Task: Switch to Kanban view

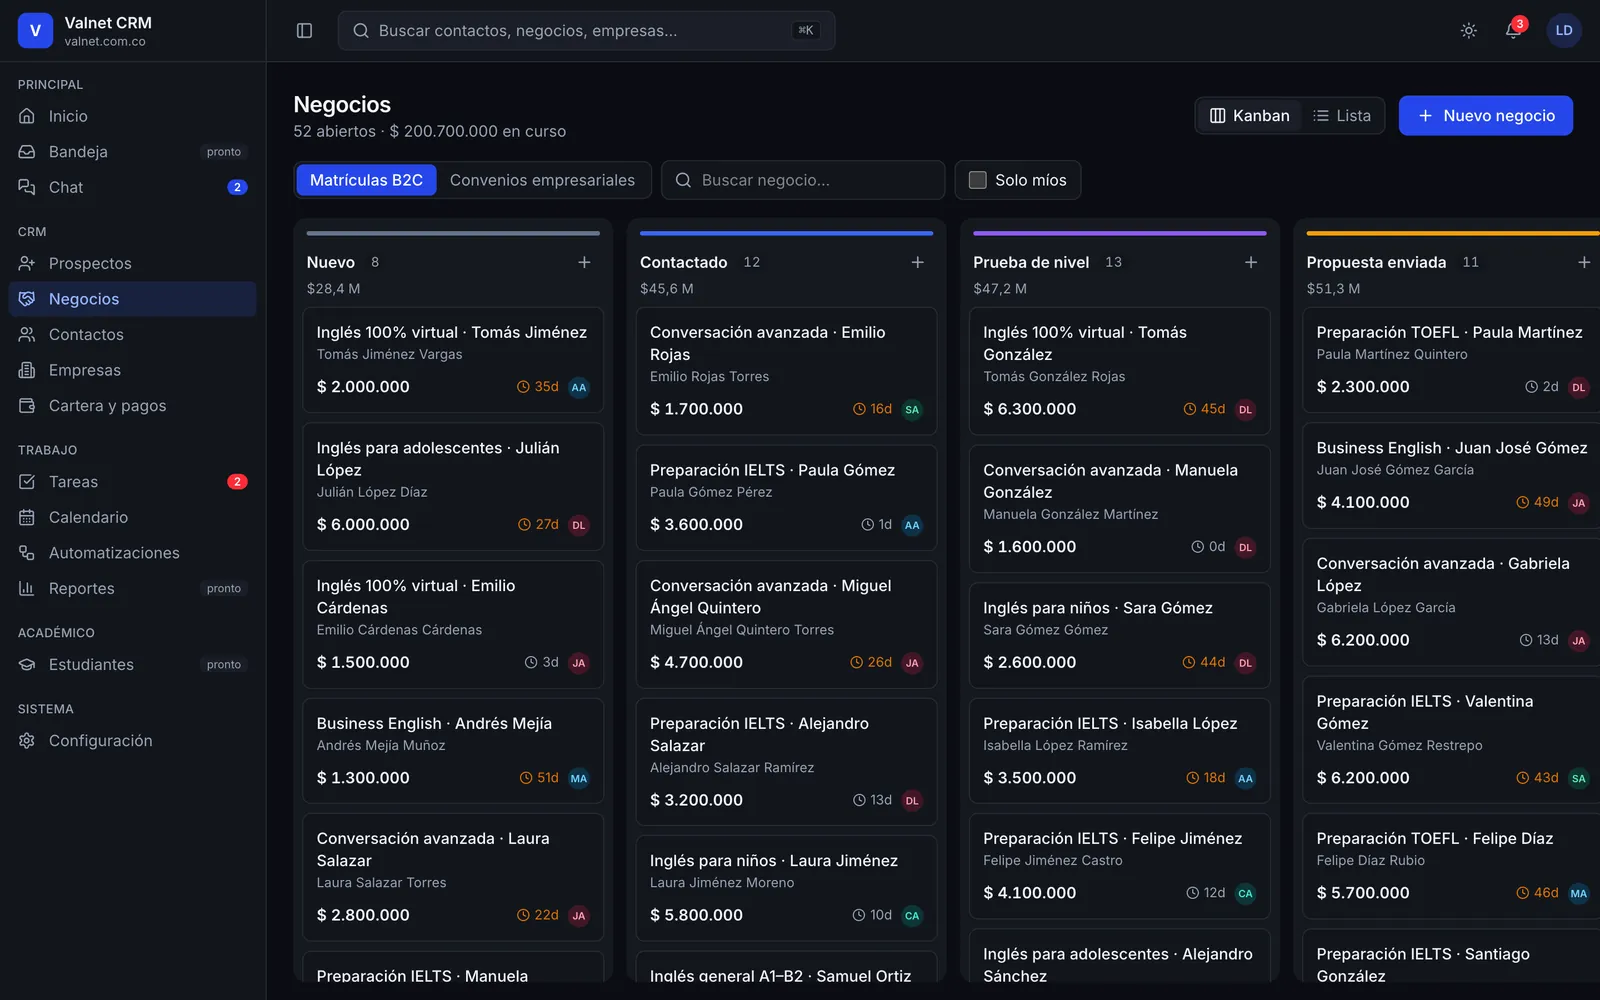Action: 1249,116
